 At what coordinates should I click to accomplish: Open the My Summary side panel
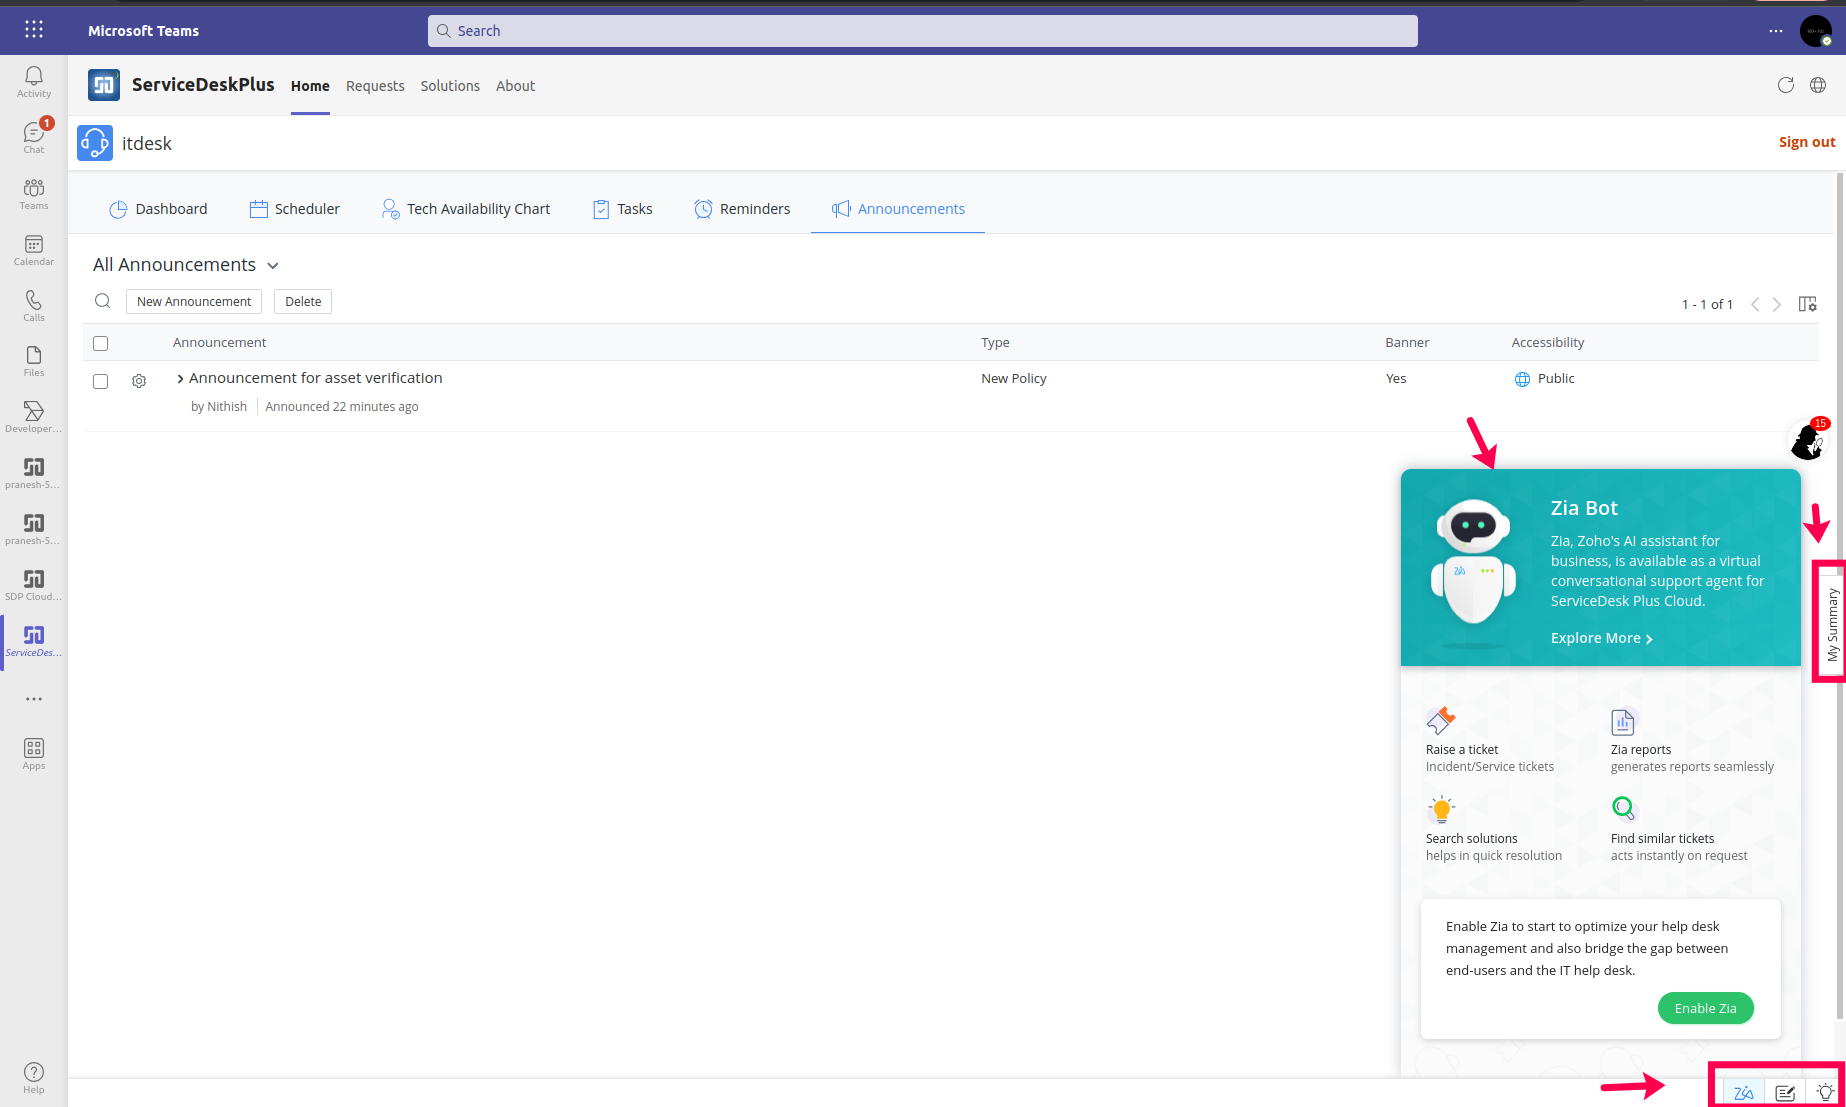click(x=1832, y=623)
